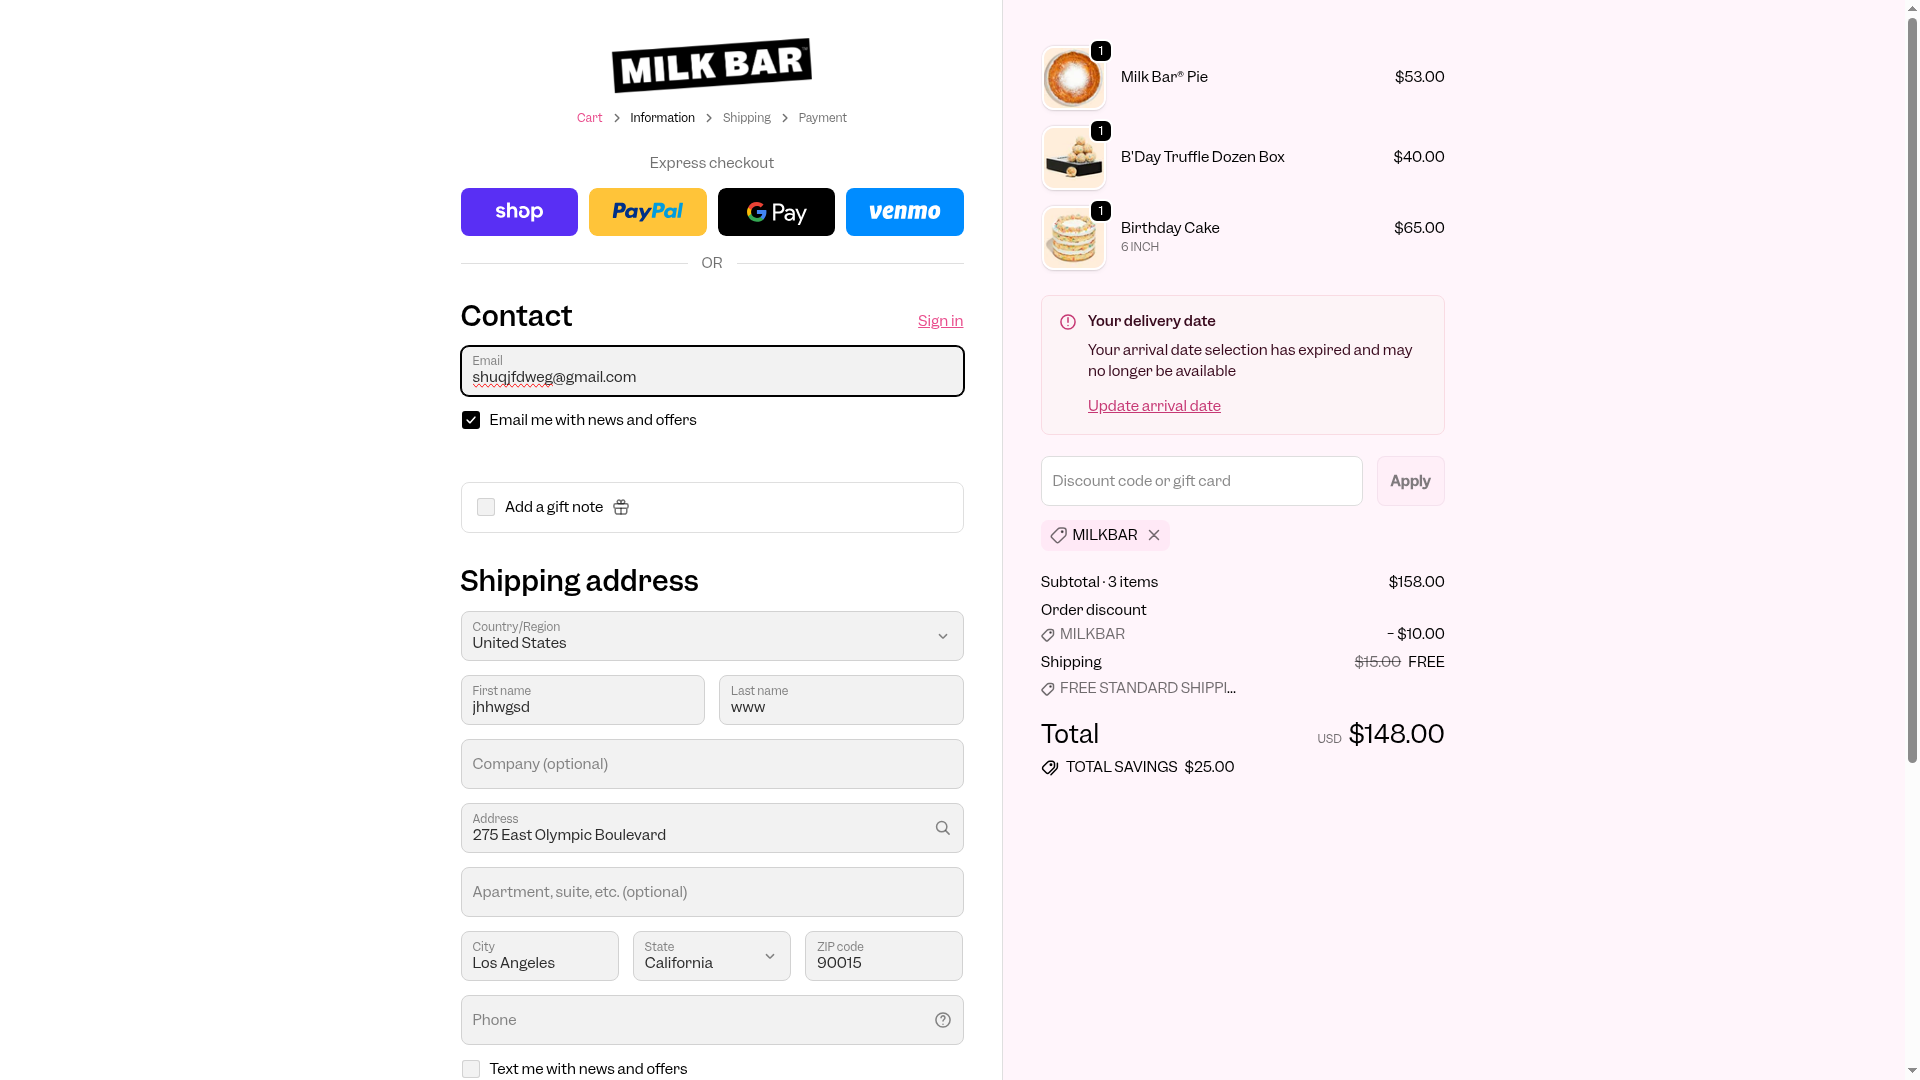Click the Apply discount button
The height and width of the screenshot is (1080, 1920).
(1410, 481)
